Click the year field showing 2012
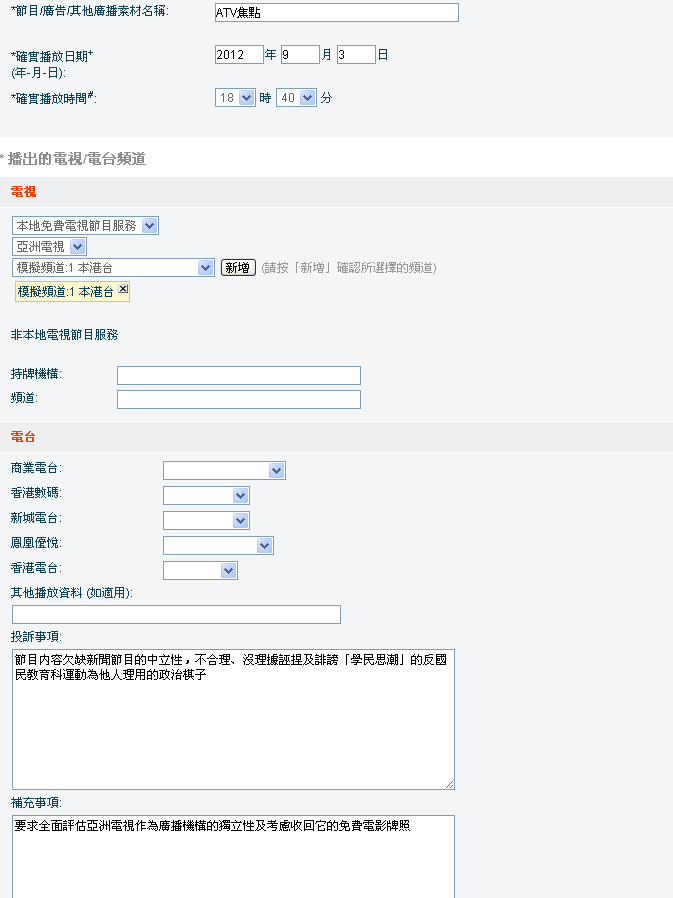This screenshot has height=898, width=673. coord(238,55)
